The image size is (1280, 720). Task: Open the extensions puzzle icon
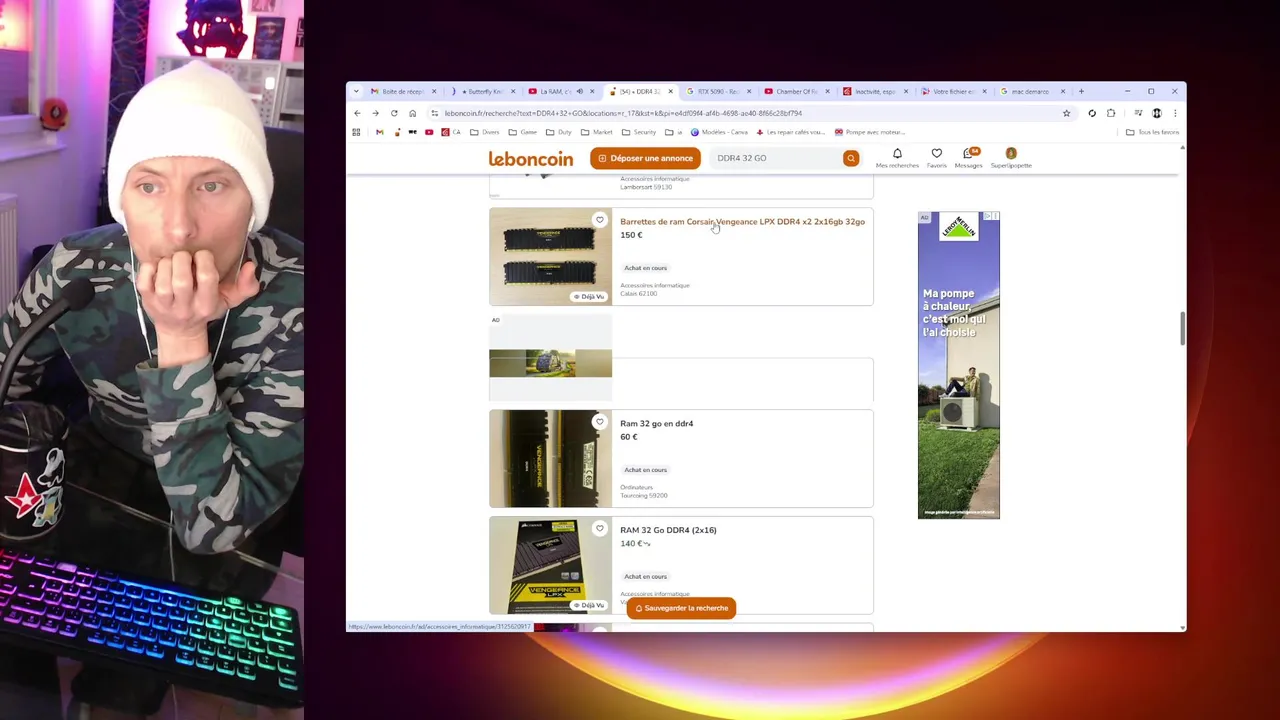pos(1111,113)
